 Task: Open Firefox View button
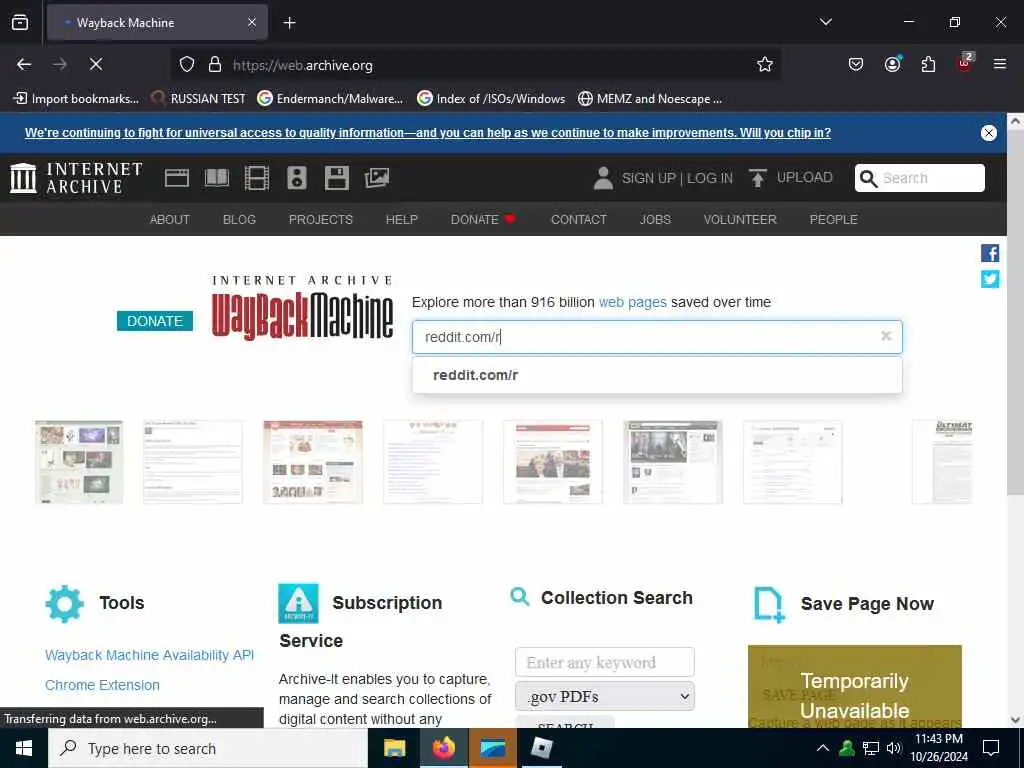pos(20,22)
